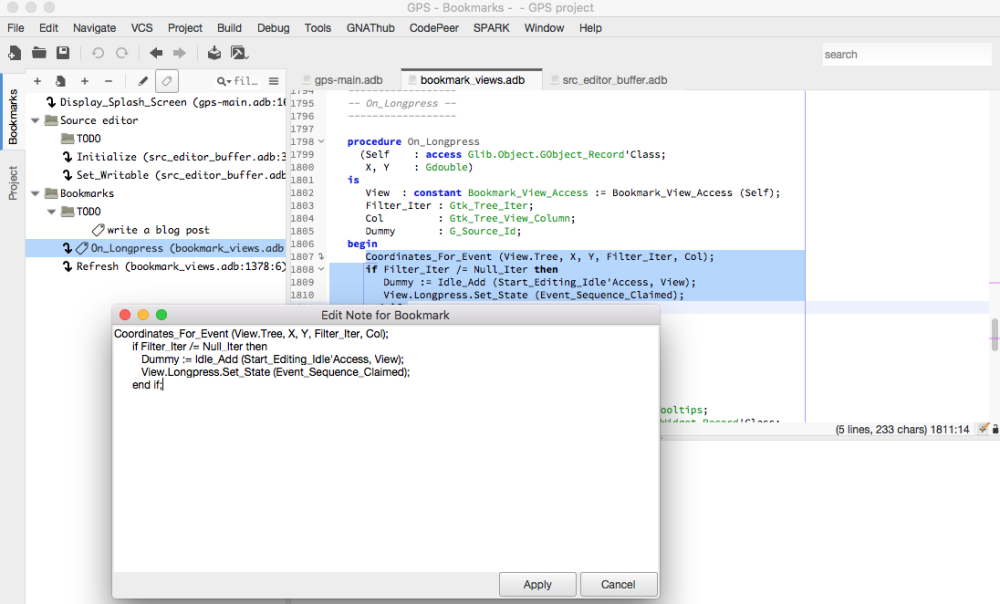Viewport: 1000px width, 604px height.
Task: Click the editor's vertical scrollbar thumb
Action: pyautogui.click(x=994, y=333)
